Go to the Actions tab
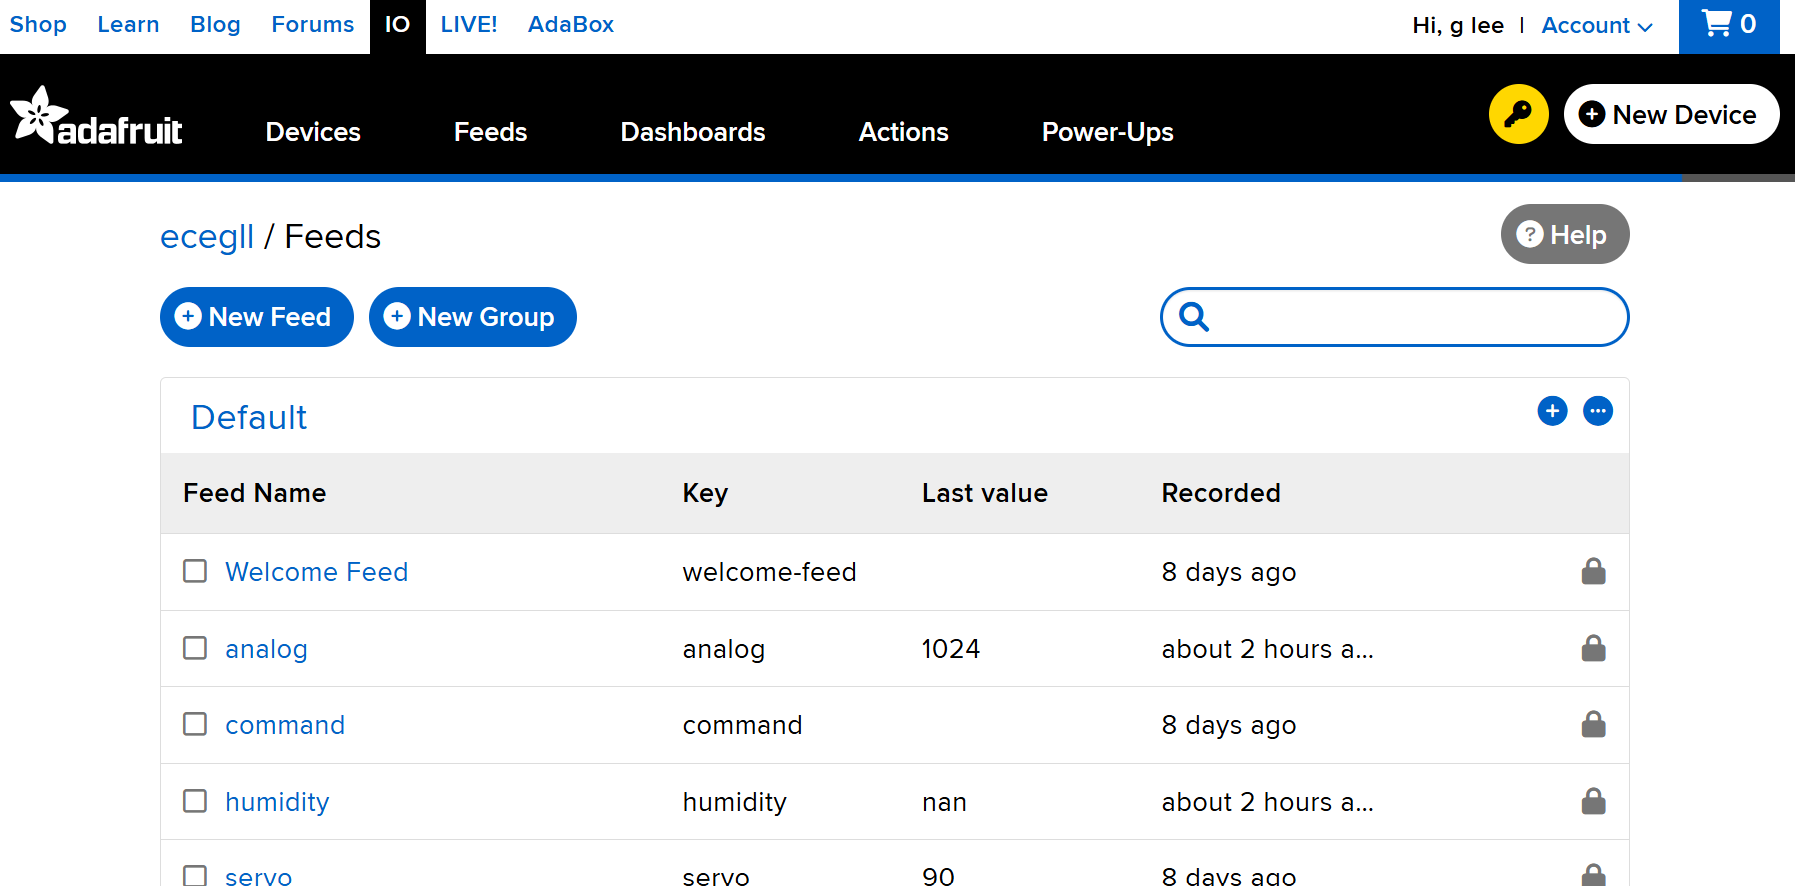 click(x=903, y=132)
